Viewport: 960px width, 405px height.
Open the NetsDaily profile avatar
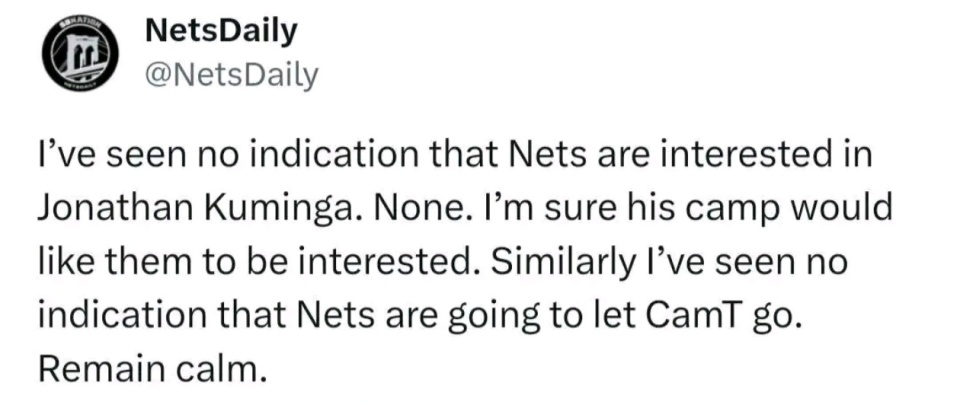[80, 54]
